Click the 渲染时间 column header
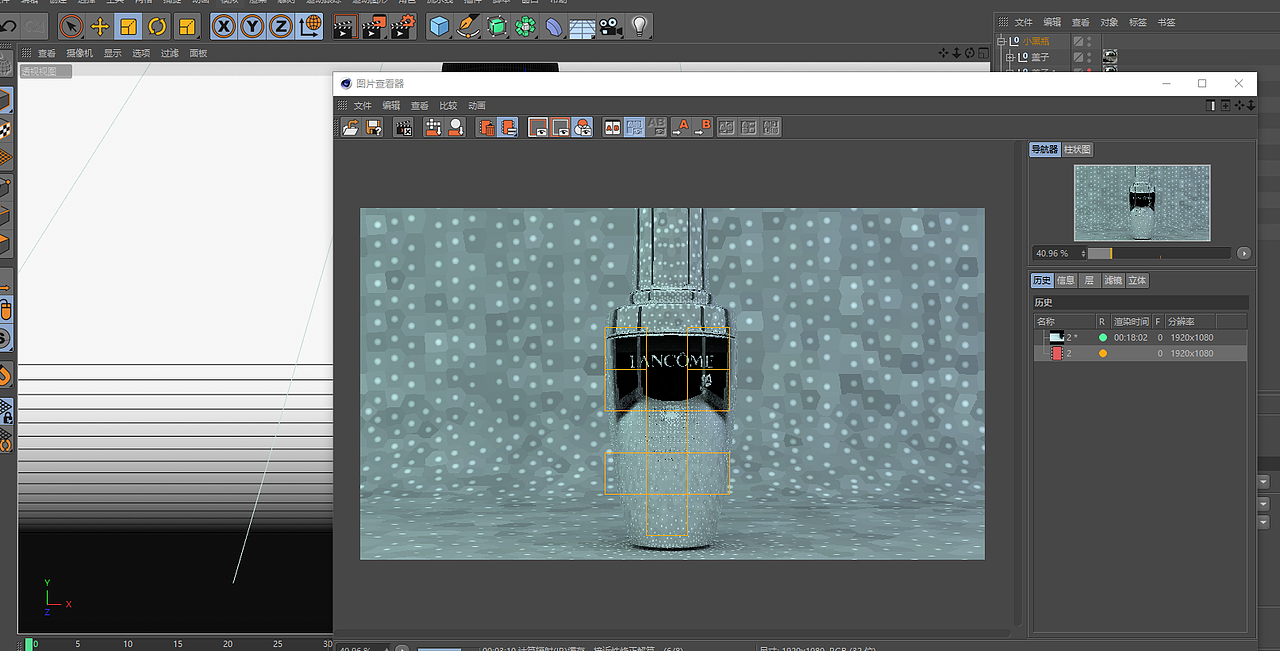Viewport: 1280px width, 651px height. pyautogui.click(x=1131, y=321)
